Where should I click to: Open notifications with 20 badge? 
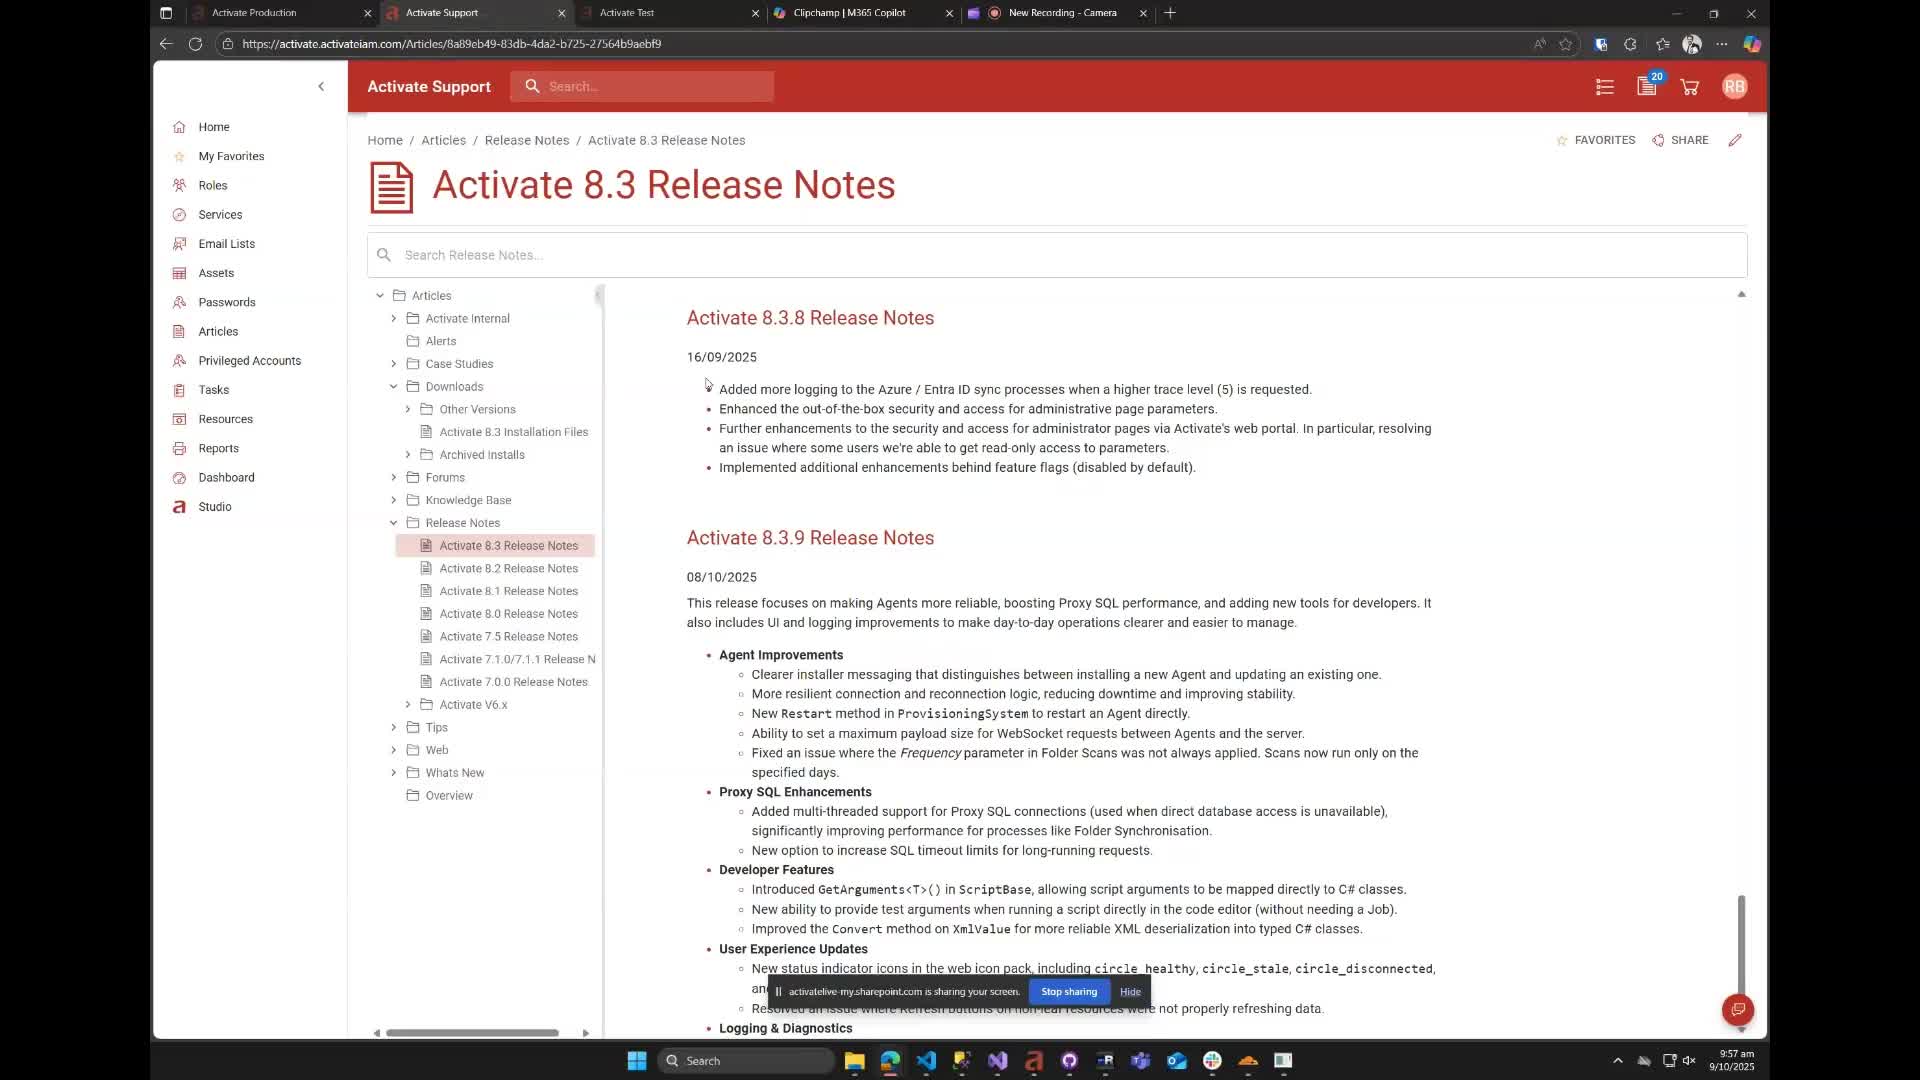tap(1647, 86)
